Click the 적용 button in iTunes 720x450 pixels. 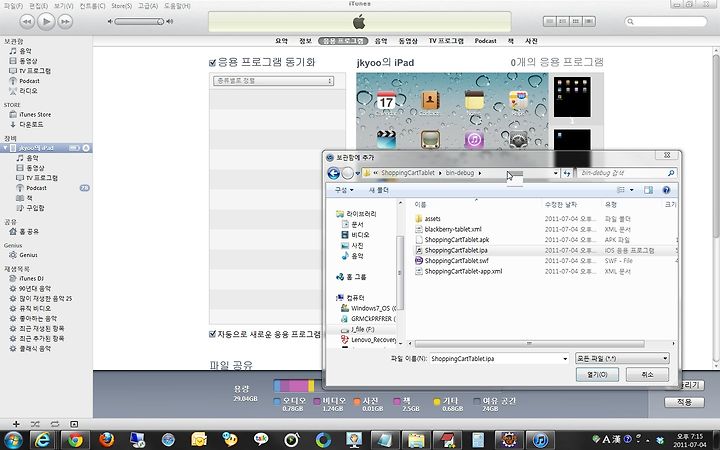click(684, 402)
